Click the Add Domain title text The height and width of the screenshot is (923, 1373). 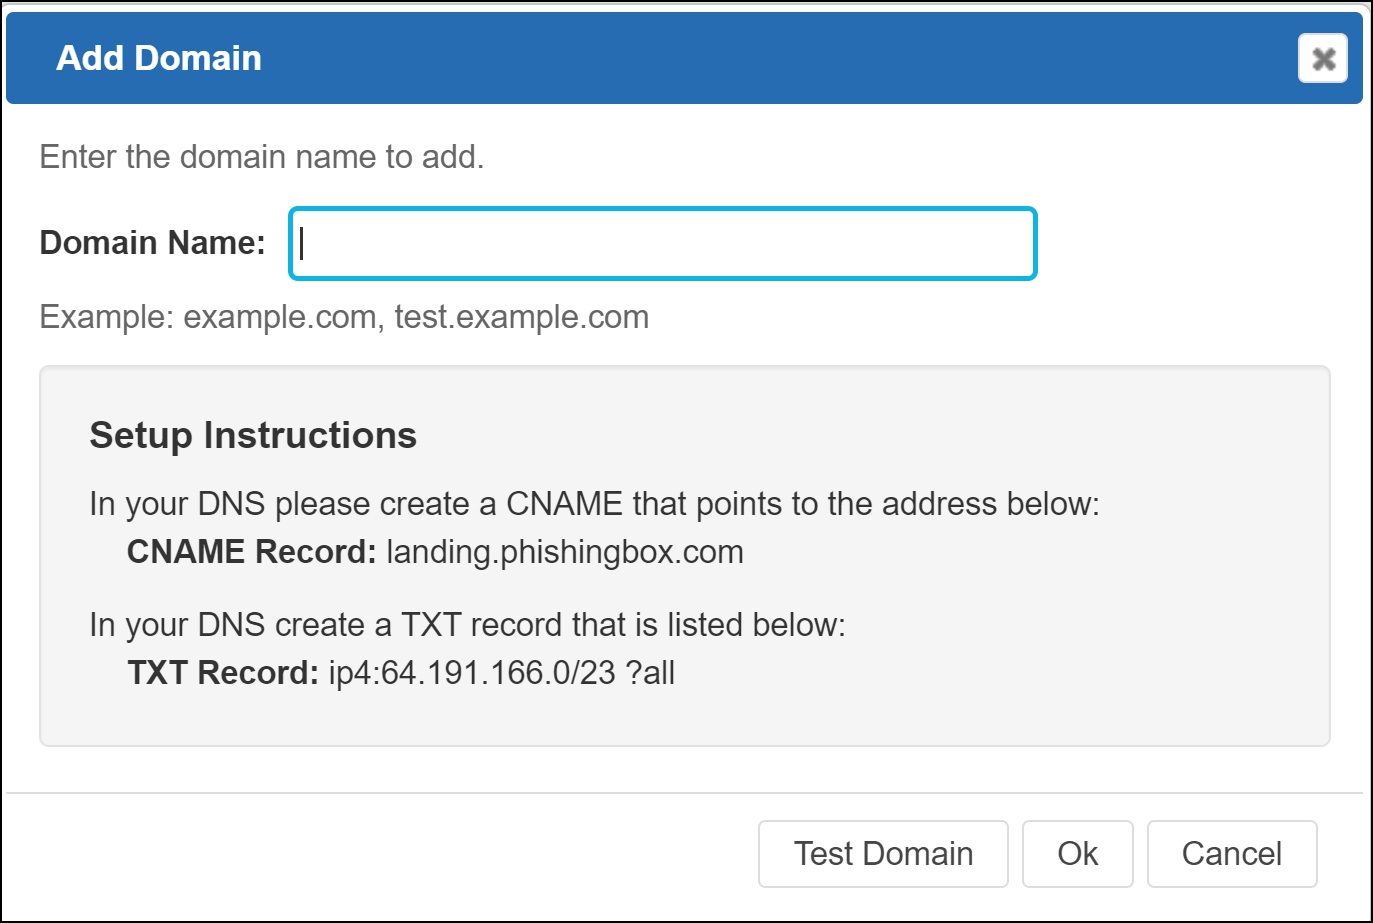[x=159, y=58]
